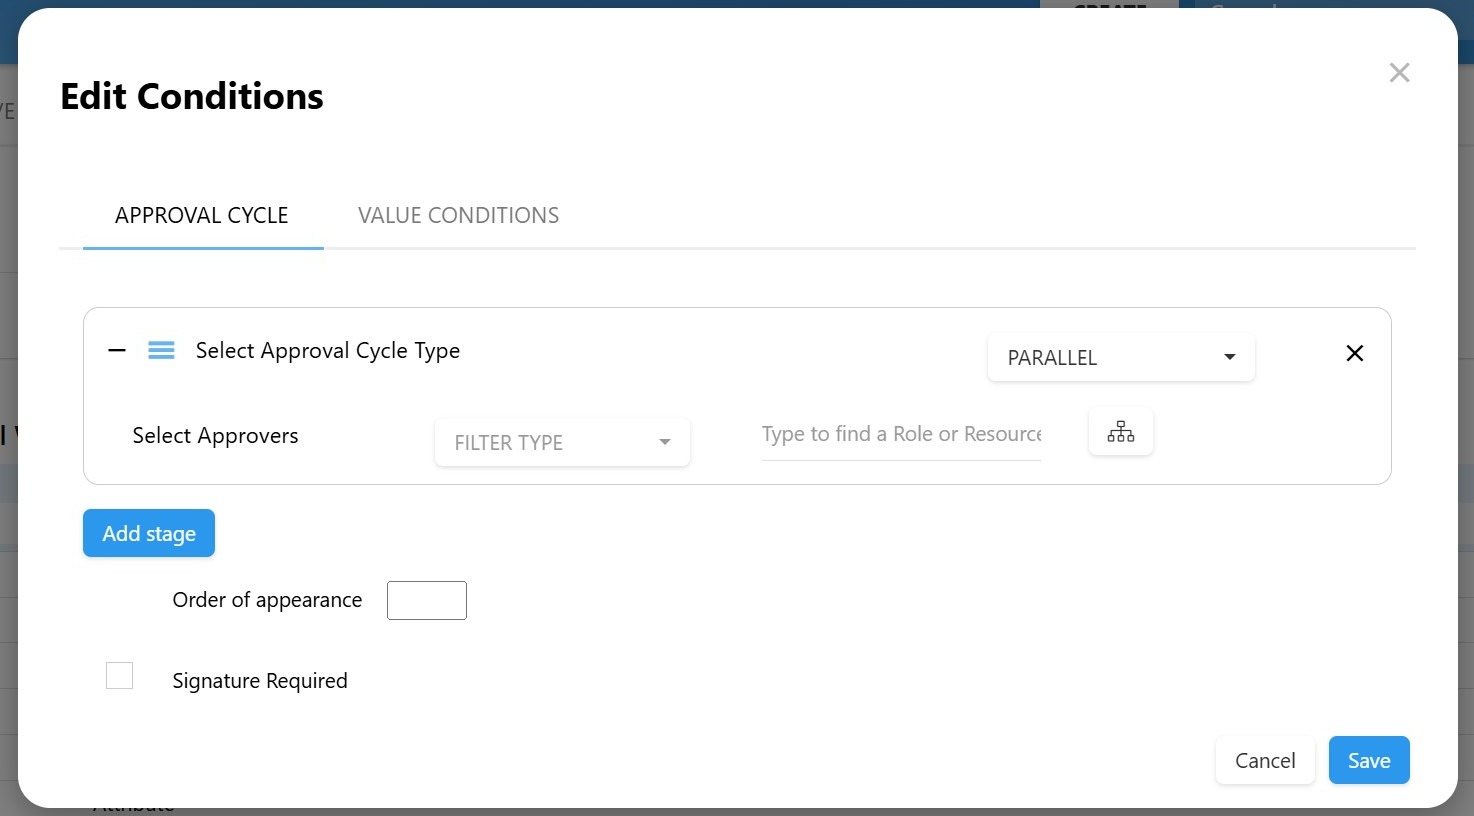Click the stage drag handle icon
Image resolution: width=1474 pixels, height=816 pixels.
click(161, 351)
